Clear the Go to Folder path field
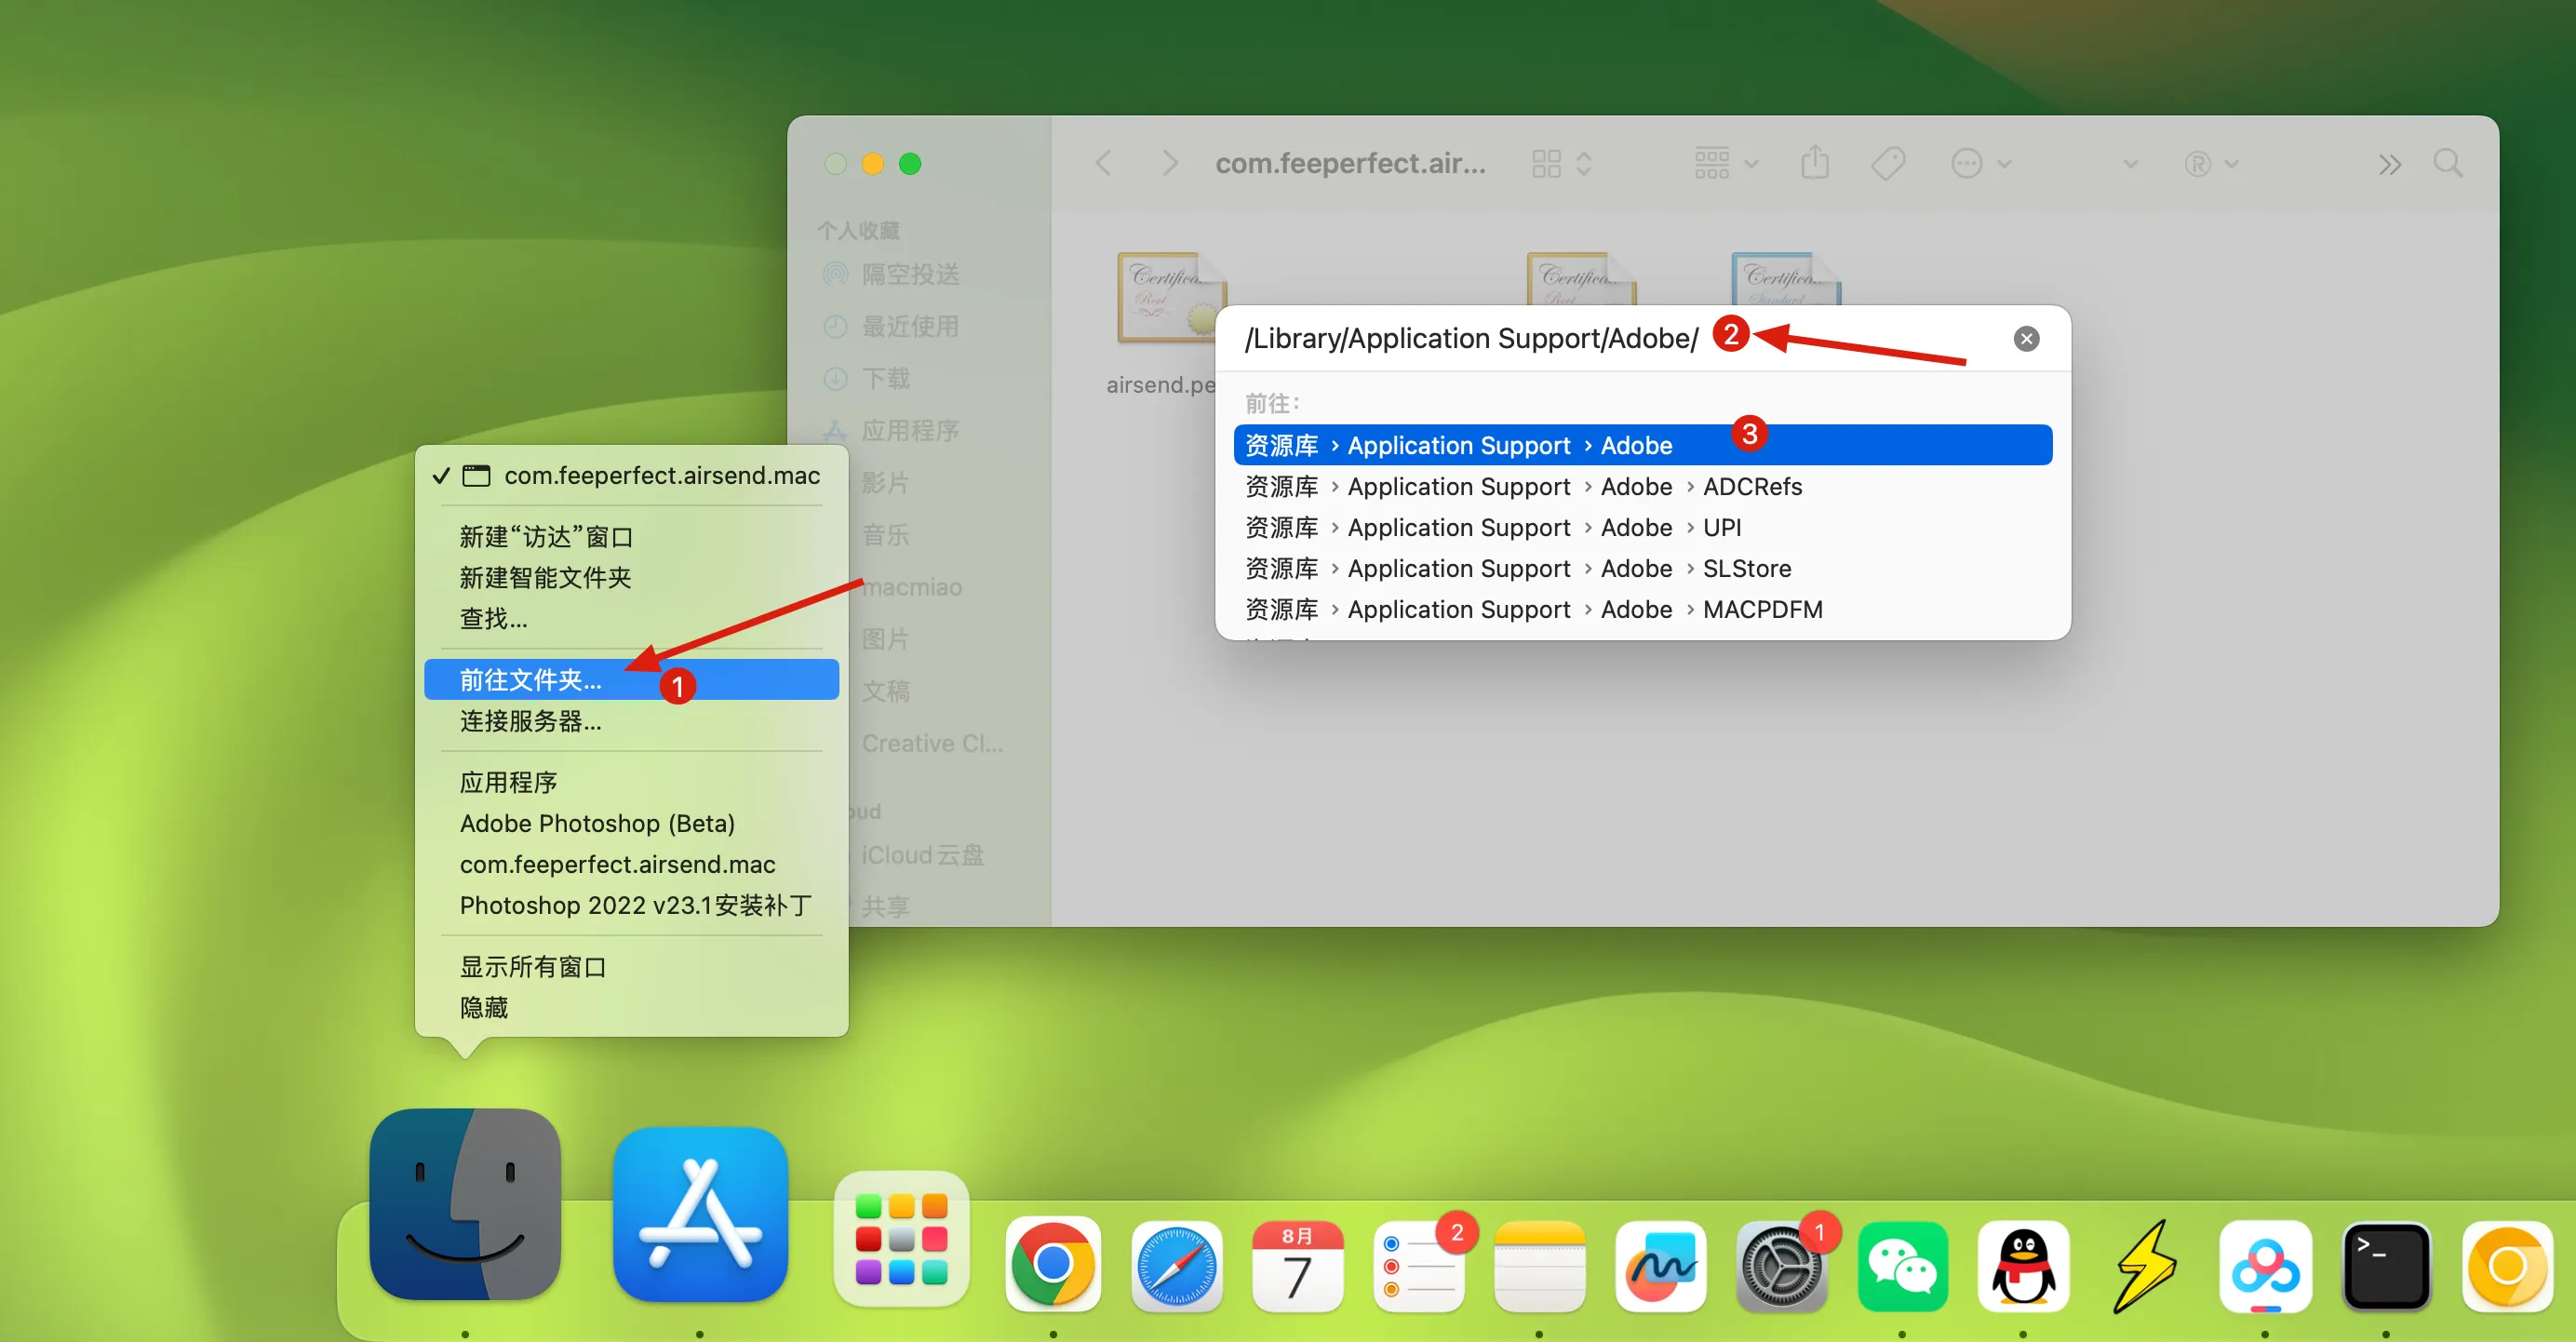 [x=2026, y=339]
